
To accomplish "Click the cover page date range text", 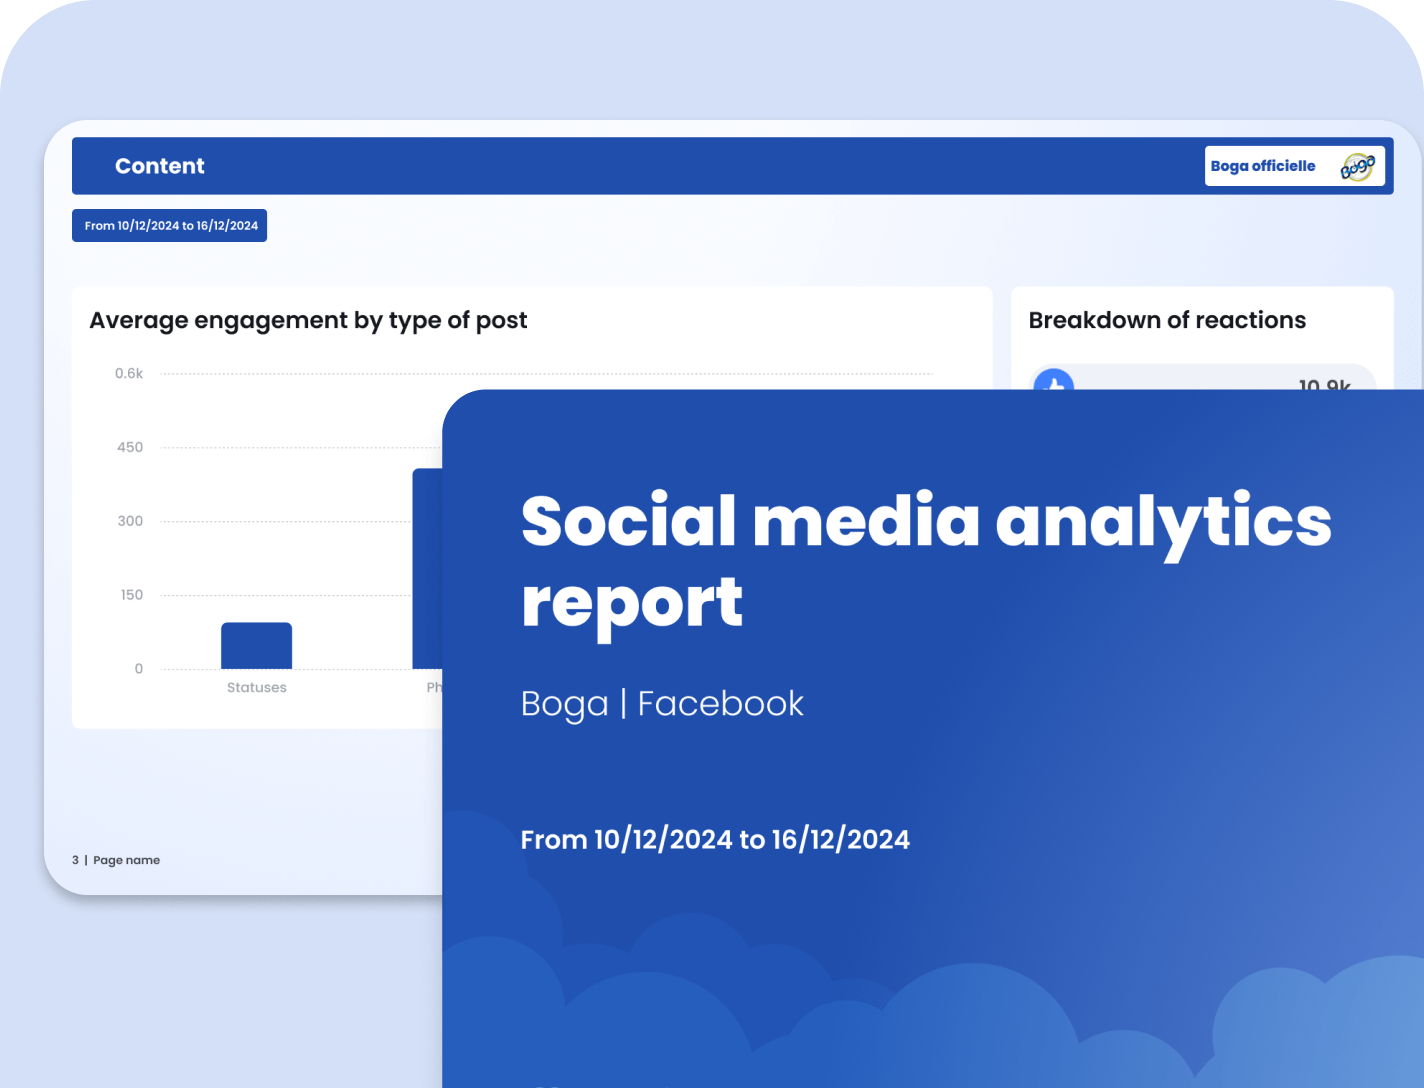I will (715, 839).
